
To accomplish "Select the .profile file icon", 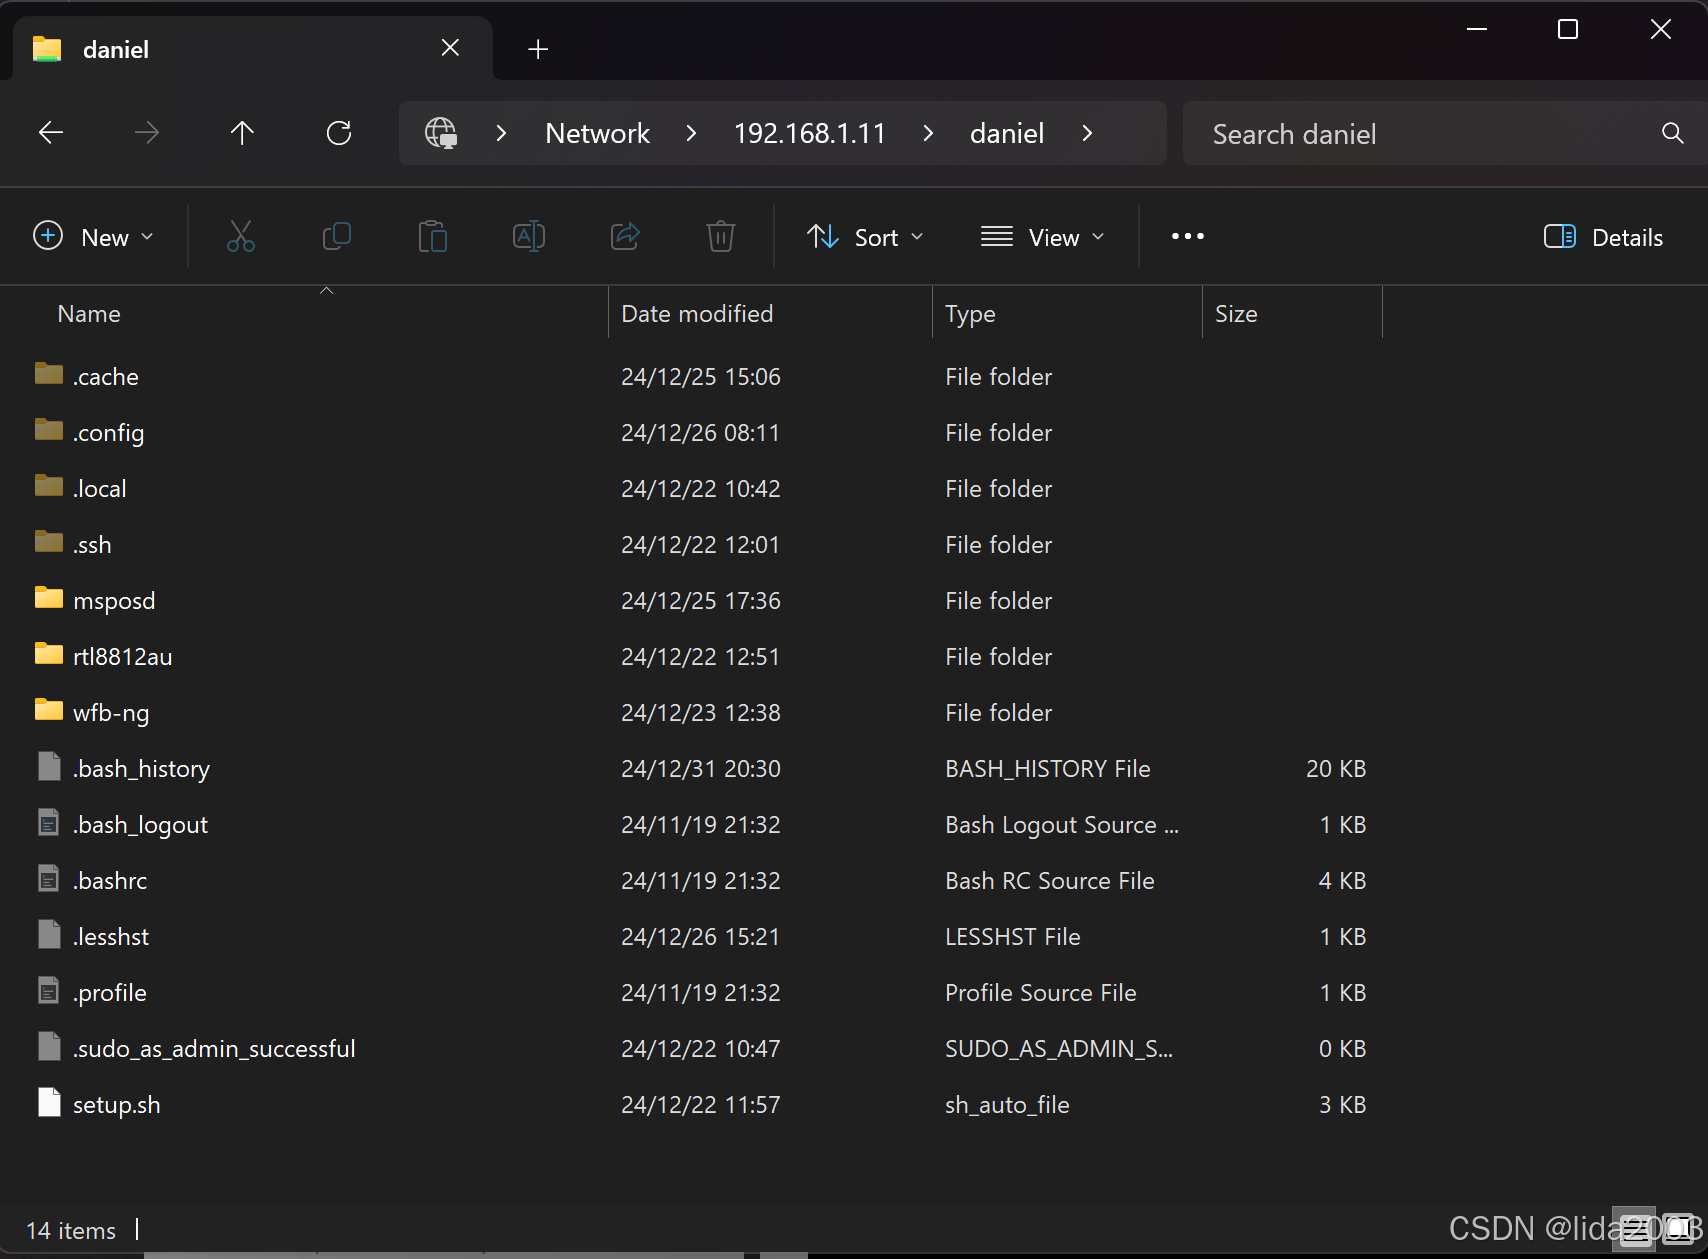I will [x=49, y=991].
